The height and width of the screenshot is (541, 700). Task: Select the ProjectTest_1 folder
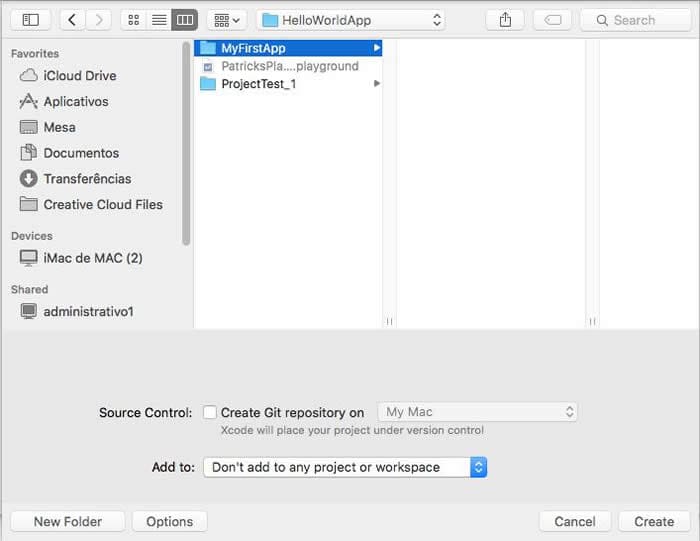pos(288,83)
